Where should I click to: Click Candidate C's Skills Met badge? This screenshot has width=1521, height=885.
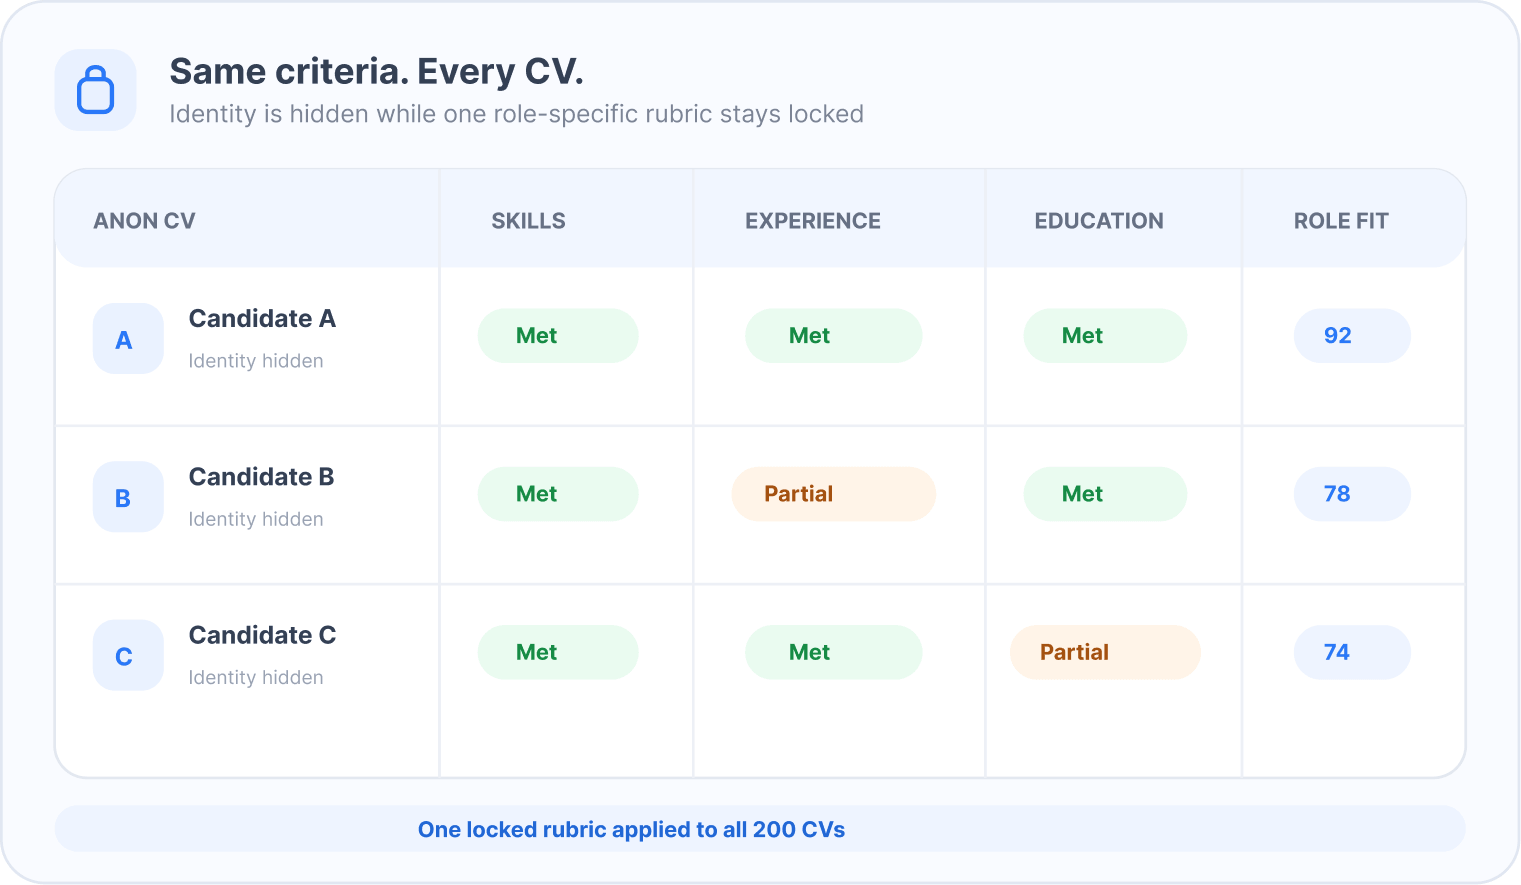coord(558,652)
